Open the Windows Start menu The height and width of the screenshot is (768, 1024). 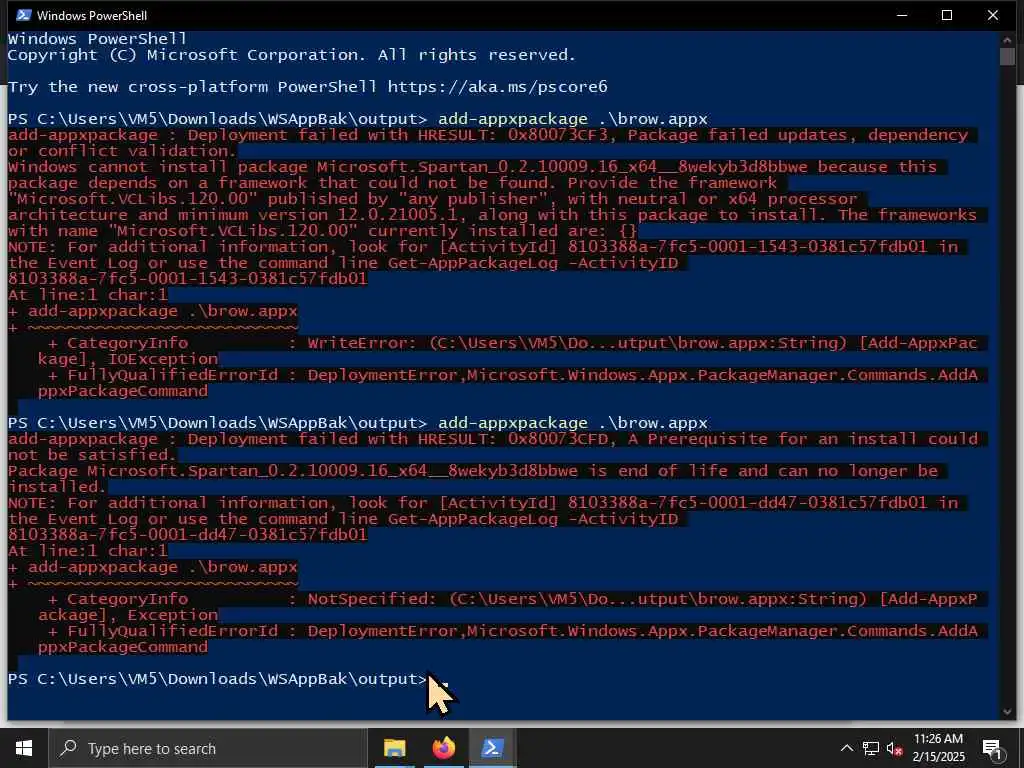pos(24,748)
